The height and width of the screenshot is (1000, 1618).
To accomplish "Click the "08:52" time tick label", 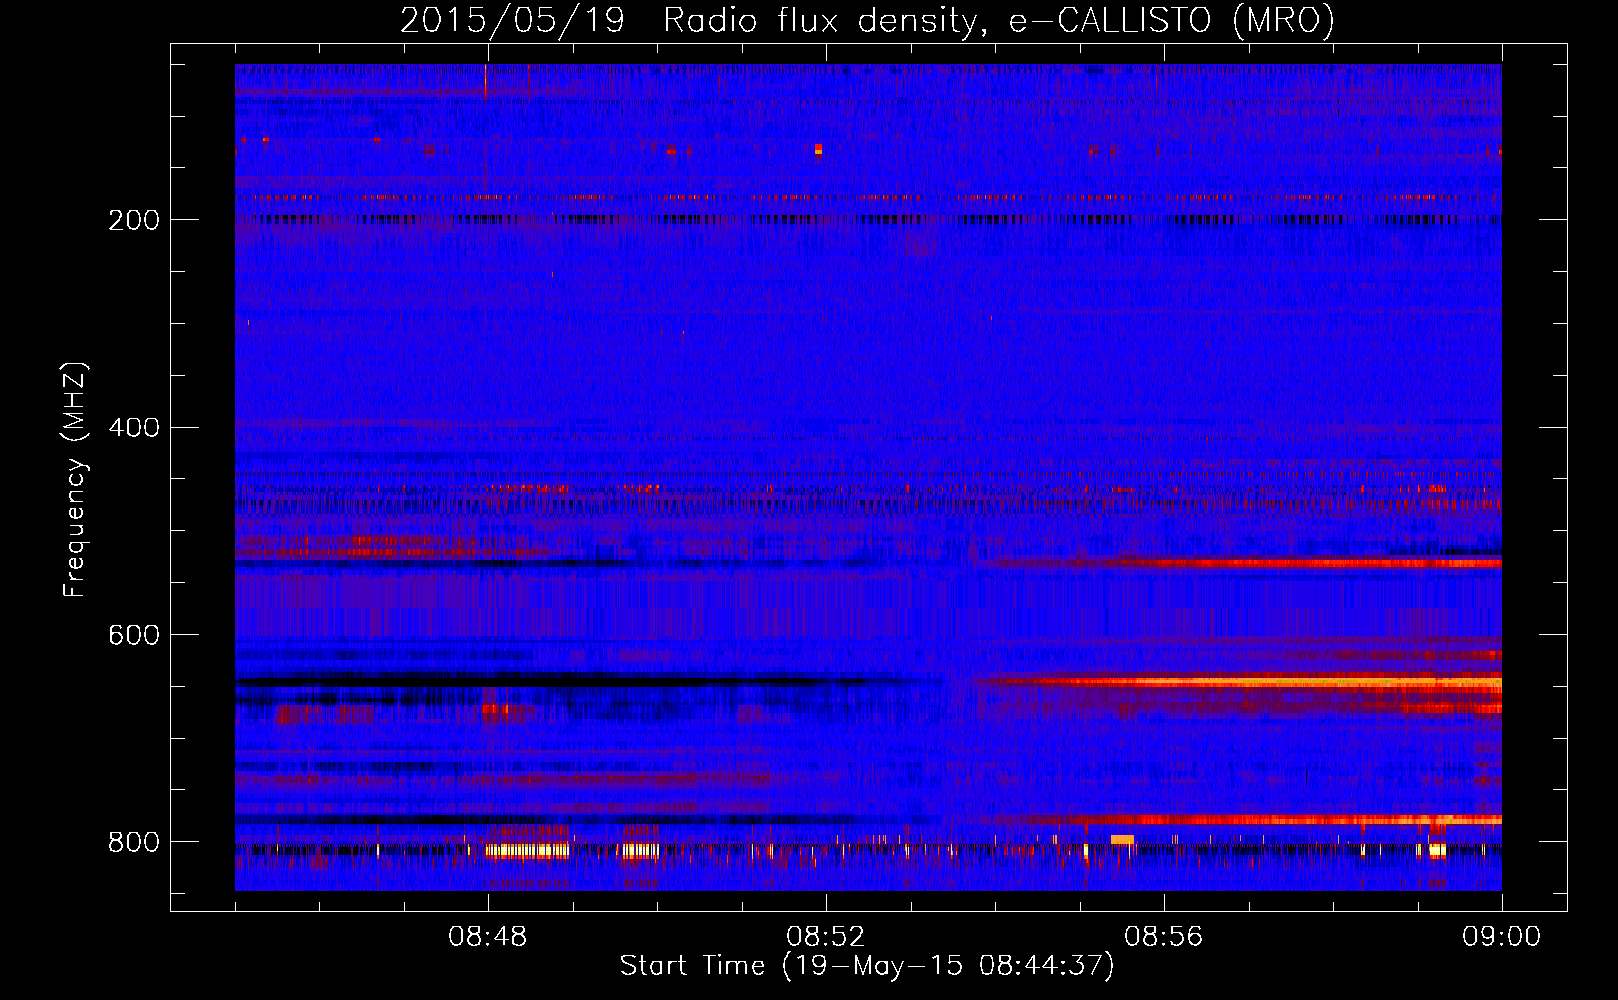I will [826, 937].
